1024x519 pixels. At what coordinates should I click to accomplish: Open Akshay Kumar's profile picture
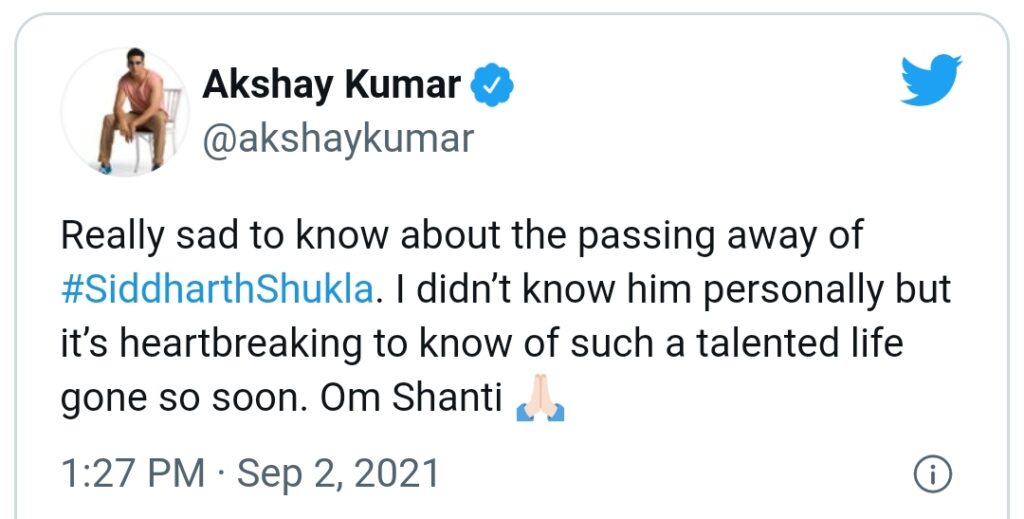pos(125,111)
